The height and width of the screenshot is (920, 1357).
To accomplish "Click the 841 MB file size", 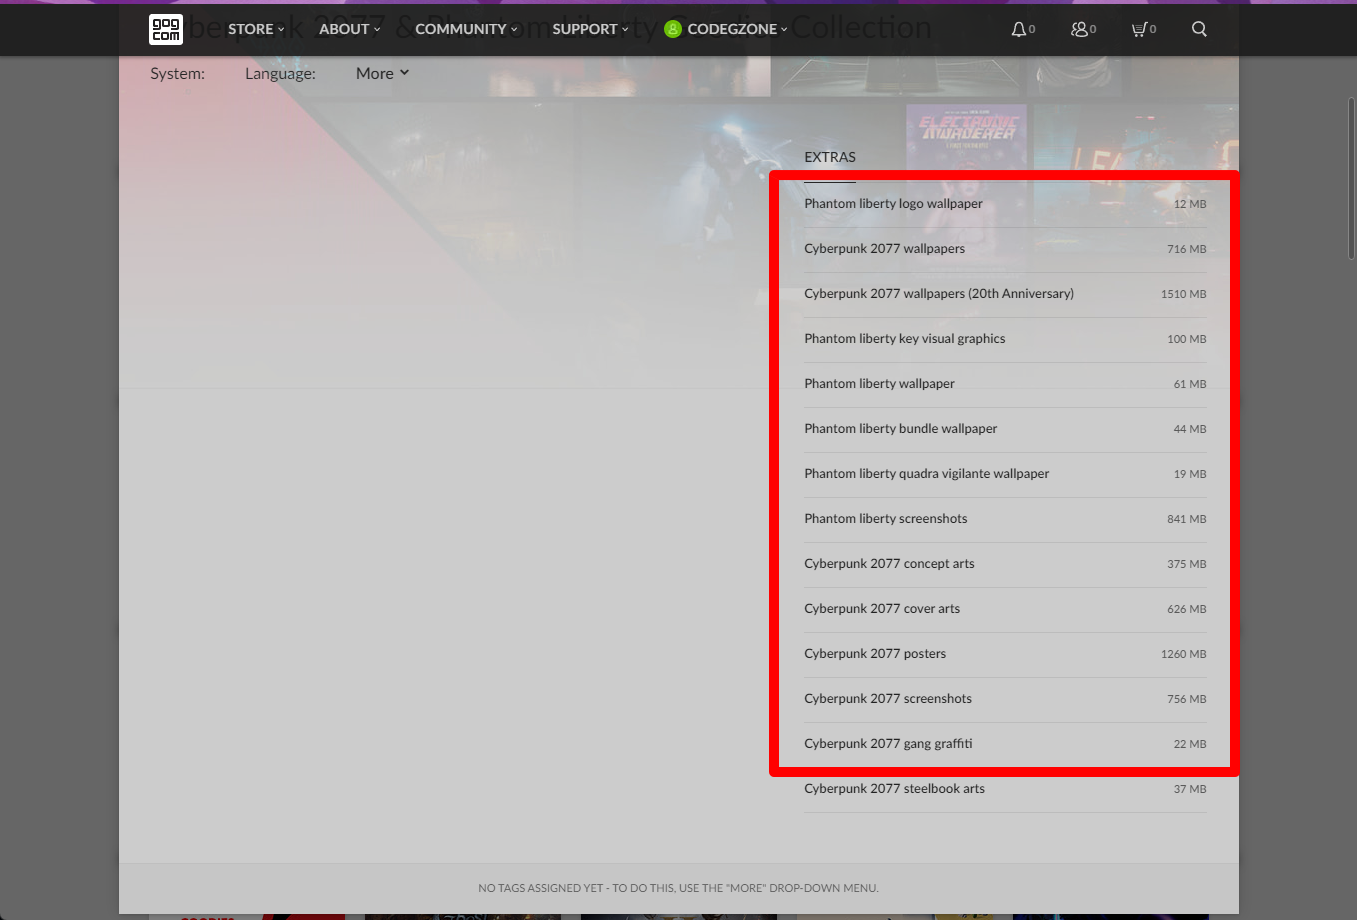I will click(x=1186, y=519).
